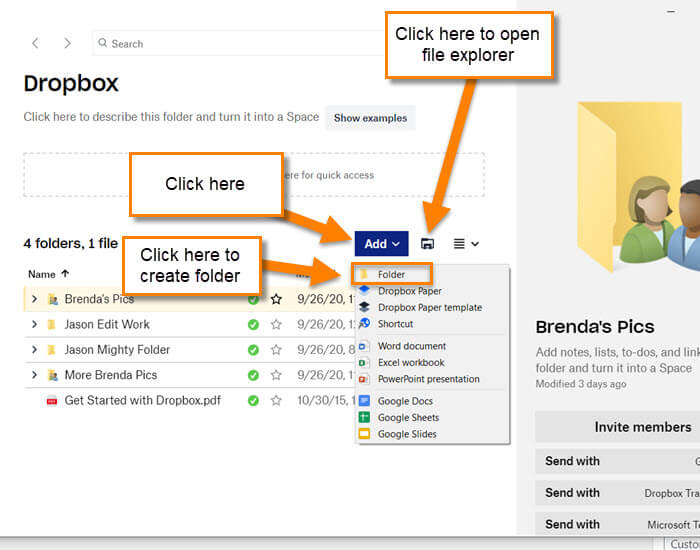Click the Invite members button
This screenshot has width=700, height=550.
618,427
